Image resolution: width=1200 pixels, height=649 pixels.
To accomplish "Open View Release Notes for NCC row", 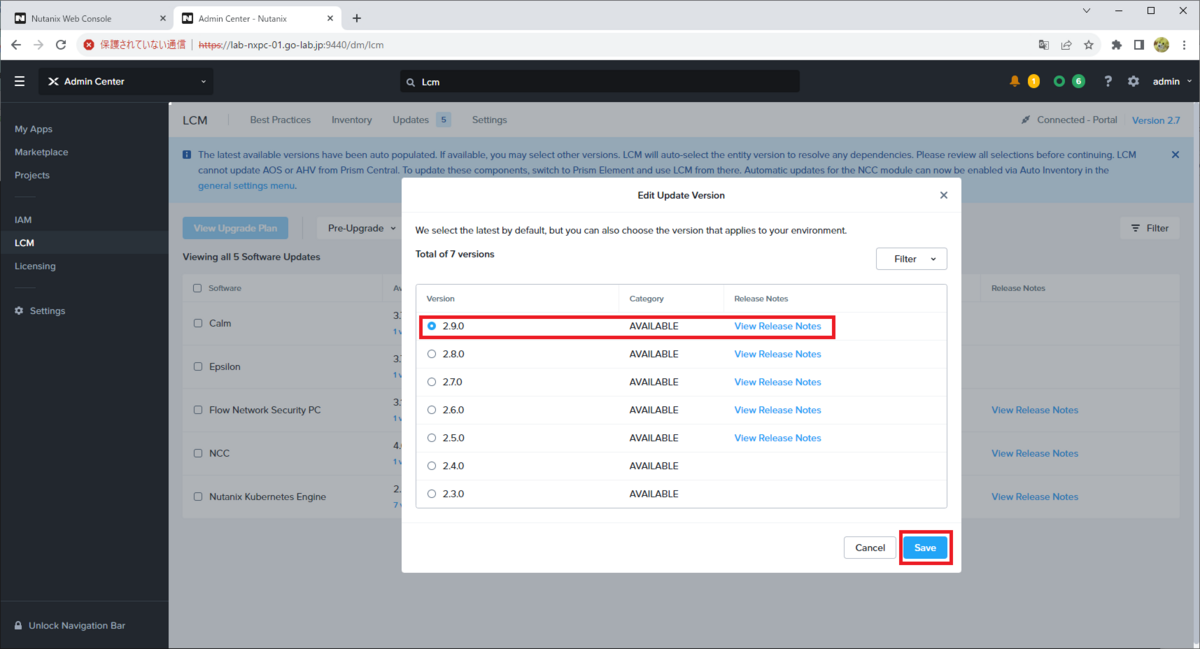I will click(1035, 453).
